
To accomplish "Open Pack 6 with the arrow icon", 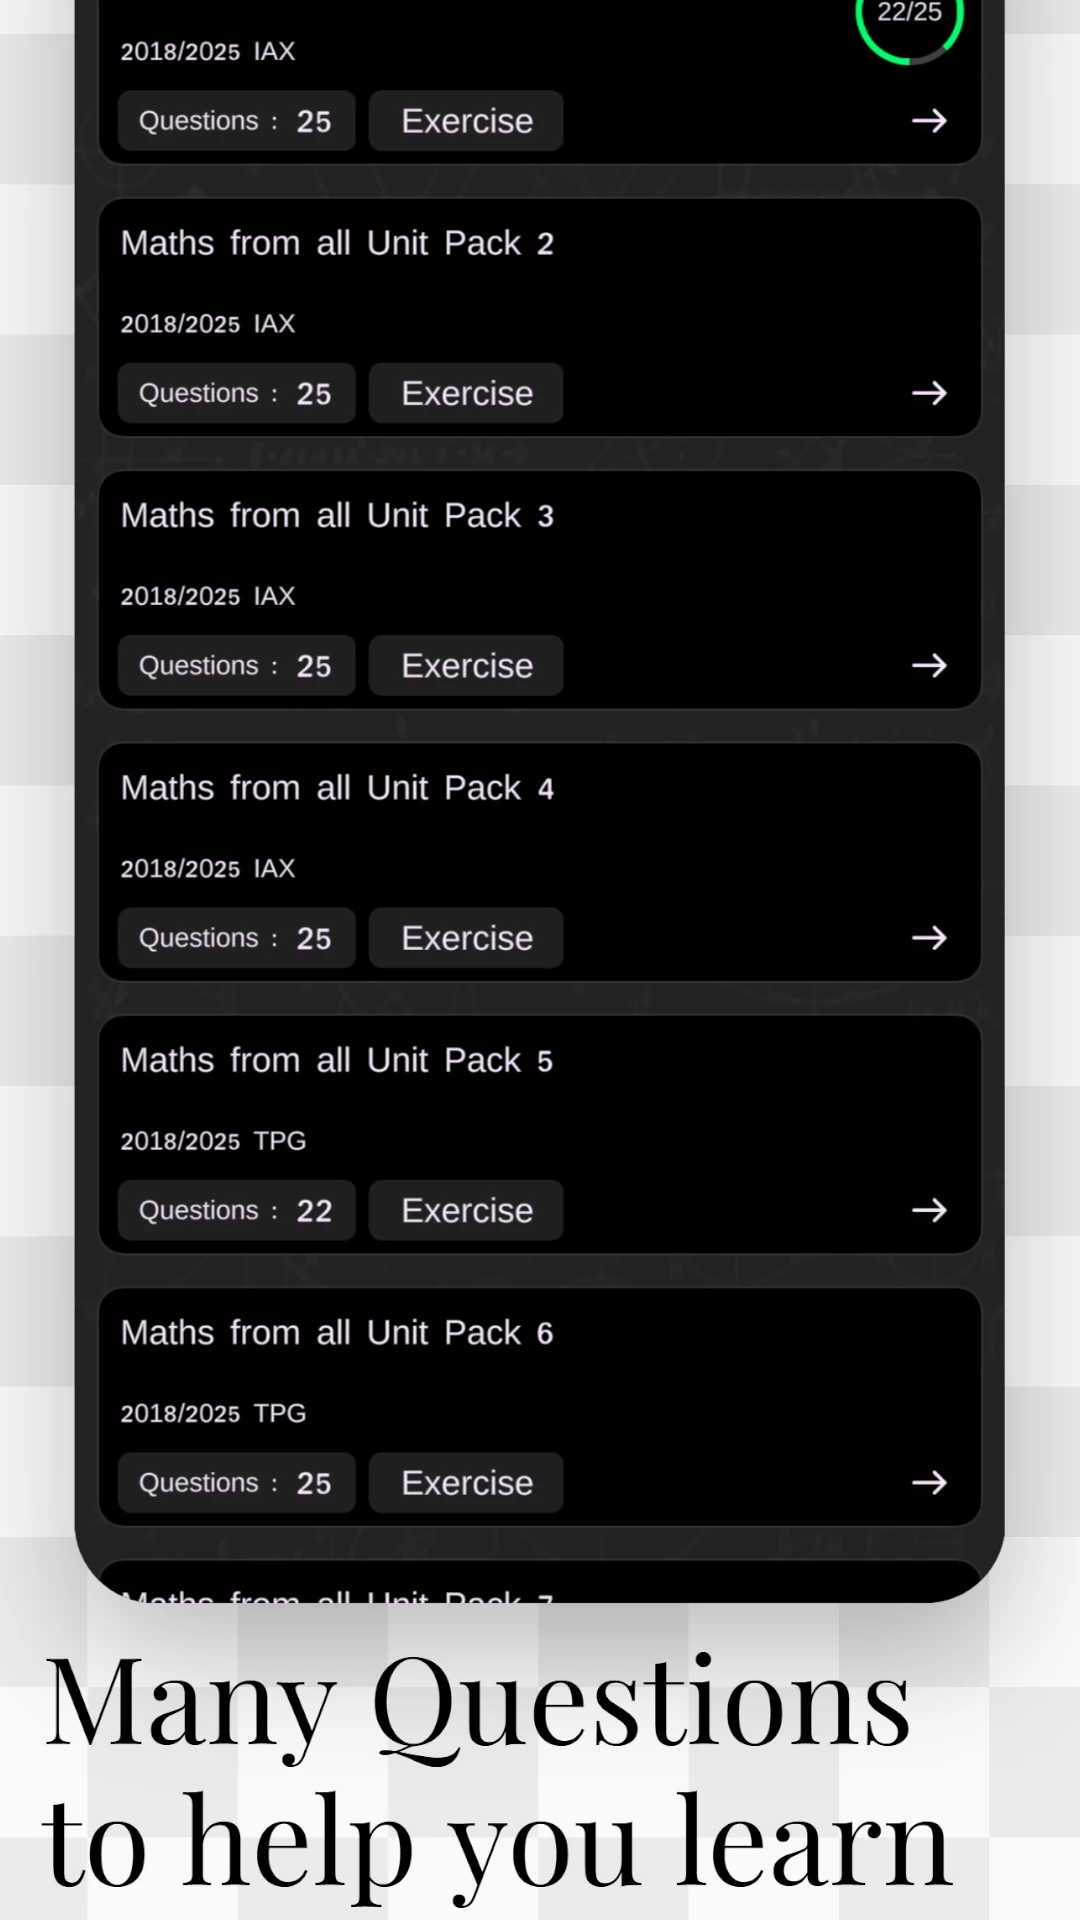I will click(x=929, y=1482).
